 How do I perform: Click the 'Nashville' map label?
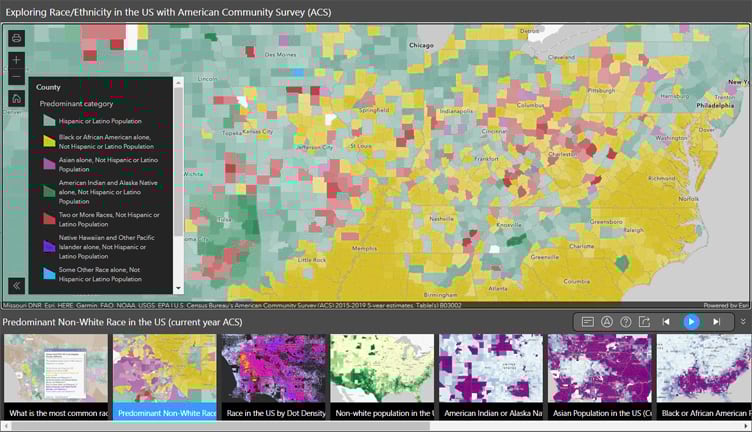pos(442,219)
